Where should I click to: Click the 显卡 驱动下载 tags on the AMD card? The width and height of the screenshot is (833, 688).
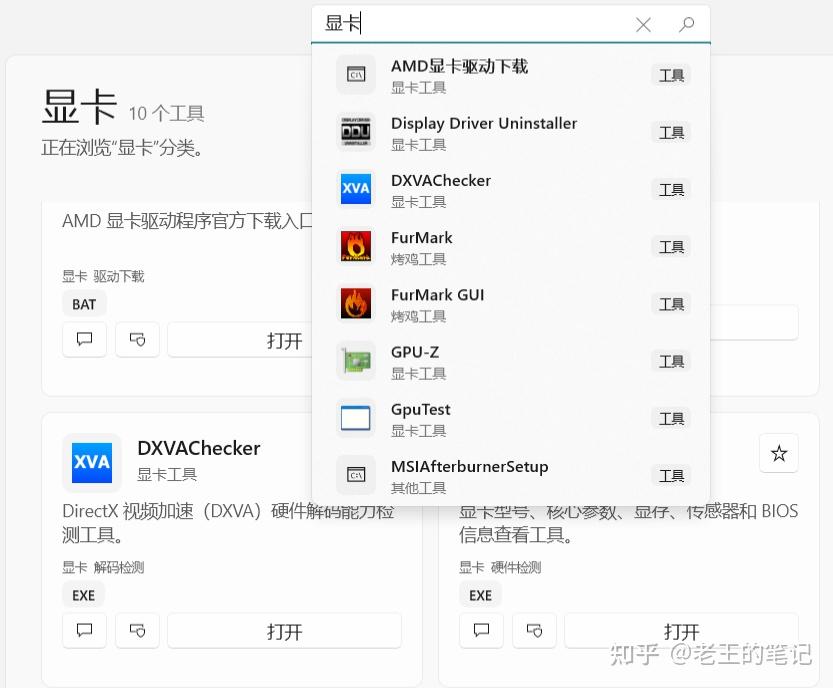(x=103, y=276)
